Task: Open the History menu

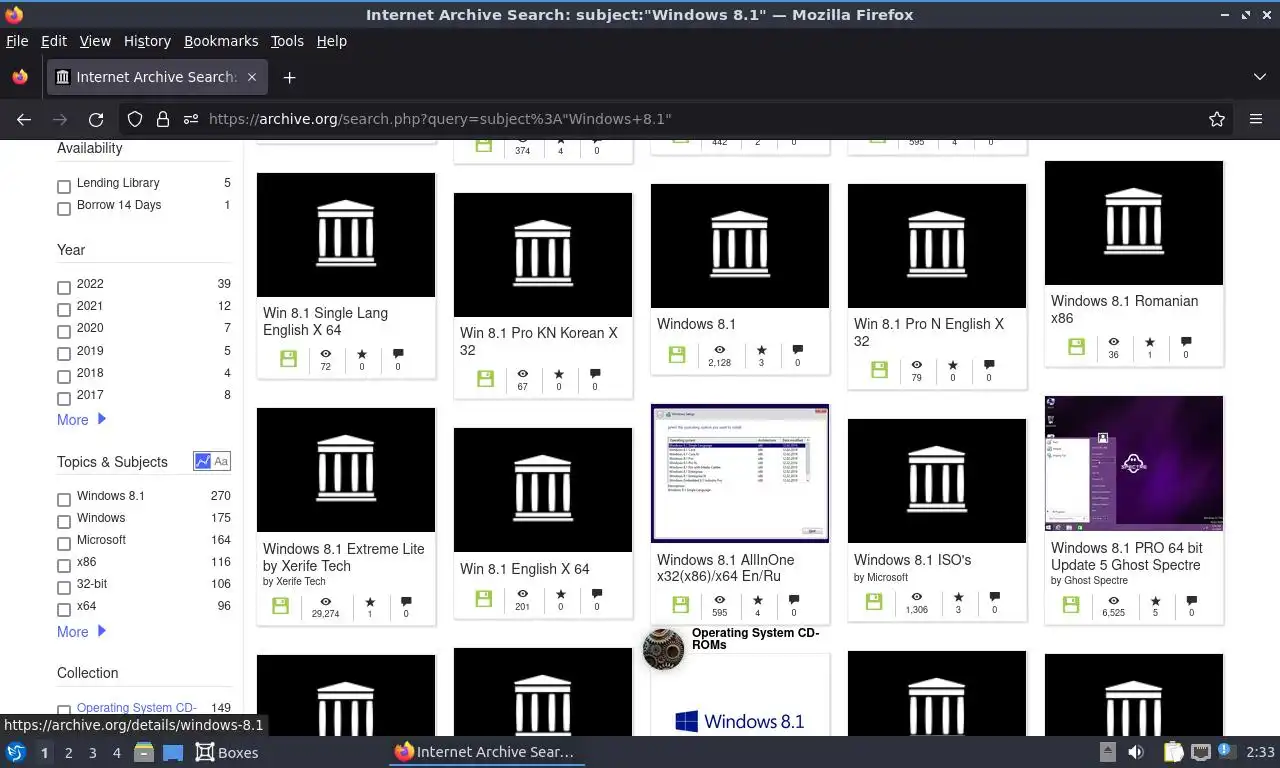Action: pyautogui.click(x=147, y=41)
